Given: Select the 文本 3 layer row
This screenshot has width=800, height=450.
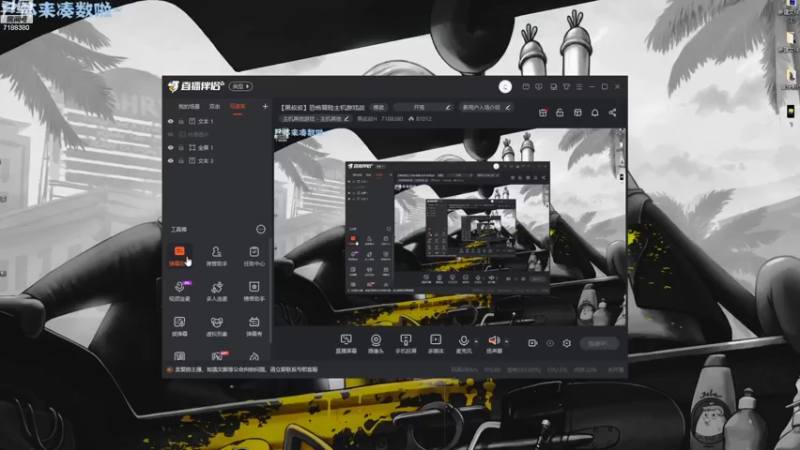Looking at the screenshot, I should [x=218, y=161].
